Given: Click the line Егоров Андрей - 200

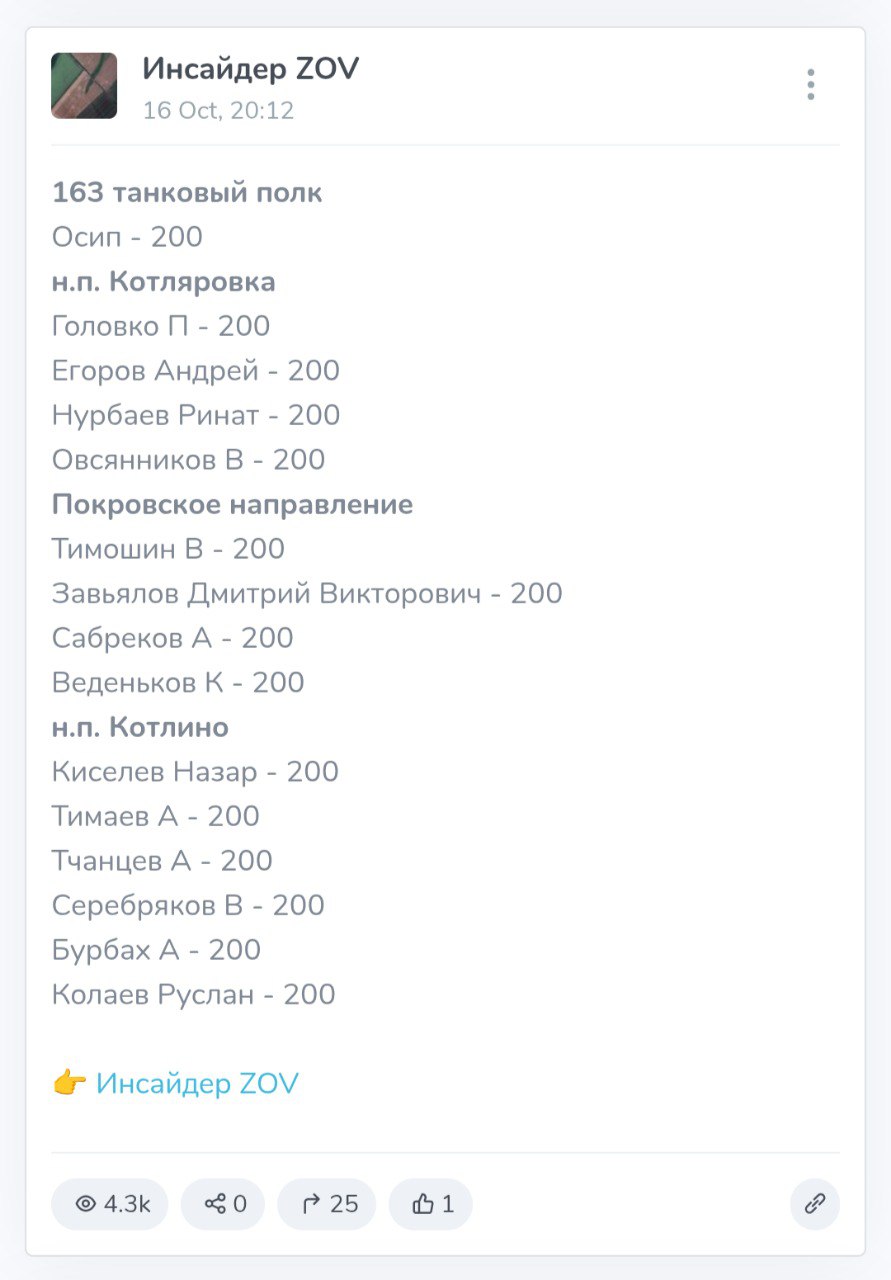Looking at the screenshot, I should pyautogui.click(x=196, y=371).
